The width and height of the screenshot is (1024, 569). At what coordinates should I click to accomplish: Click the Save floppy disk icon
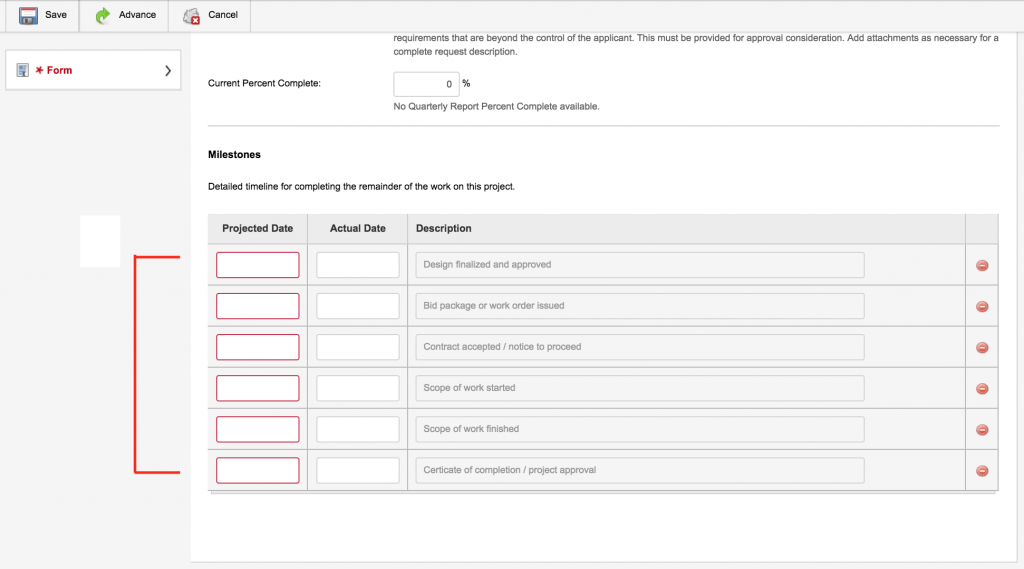(x=29, y=15)
